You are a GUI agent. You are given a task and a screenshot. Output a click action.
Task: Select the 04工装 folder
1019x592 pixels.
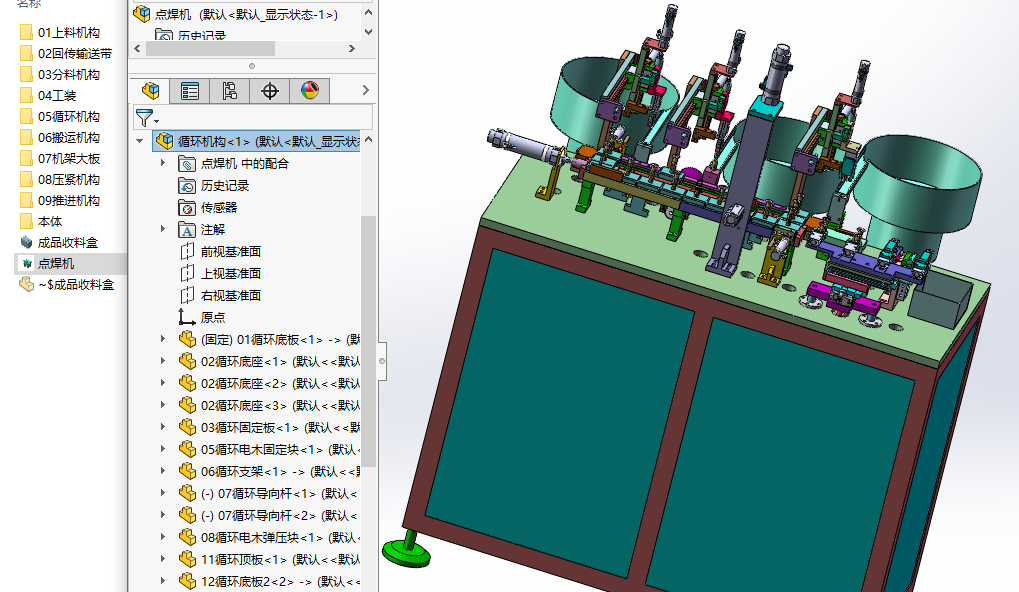49,96
